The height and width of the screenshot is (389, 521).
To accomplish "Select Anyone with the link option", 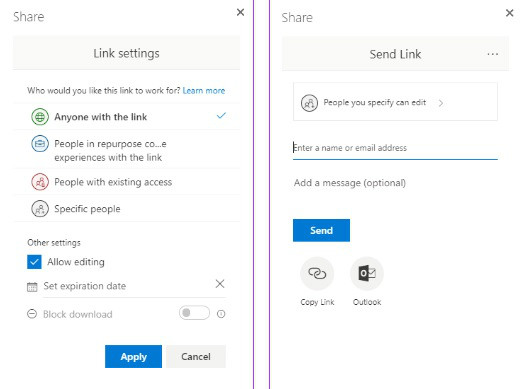I will [x=127, y=117].
